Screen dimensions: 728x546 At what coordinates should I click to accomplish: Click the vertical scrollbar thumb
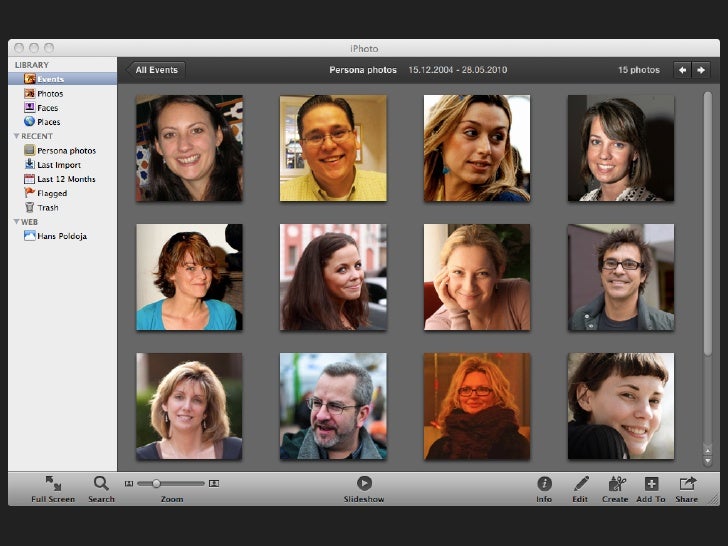[708, 224]
